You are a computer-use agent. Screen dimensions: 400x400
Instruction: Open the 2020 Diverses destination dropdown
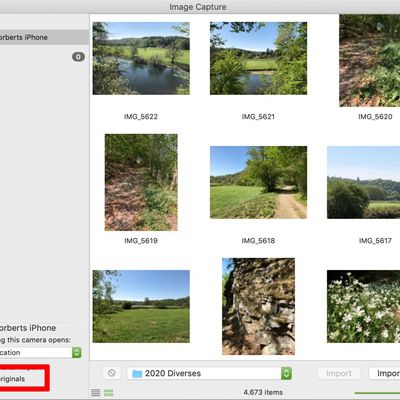[209, 373]
